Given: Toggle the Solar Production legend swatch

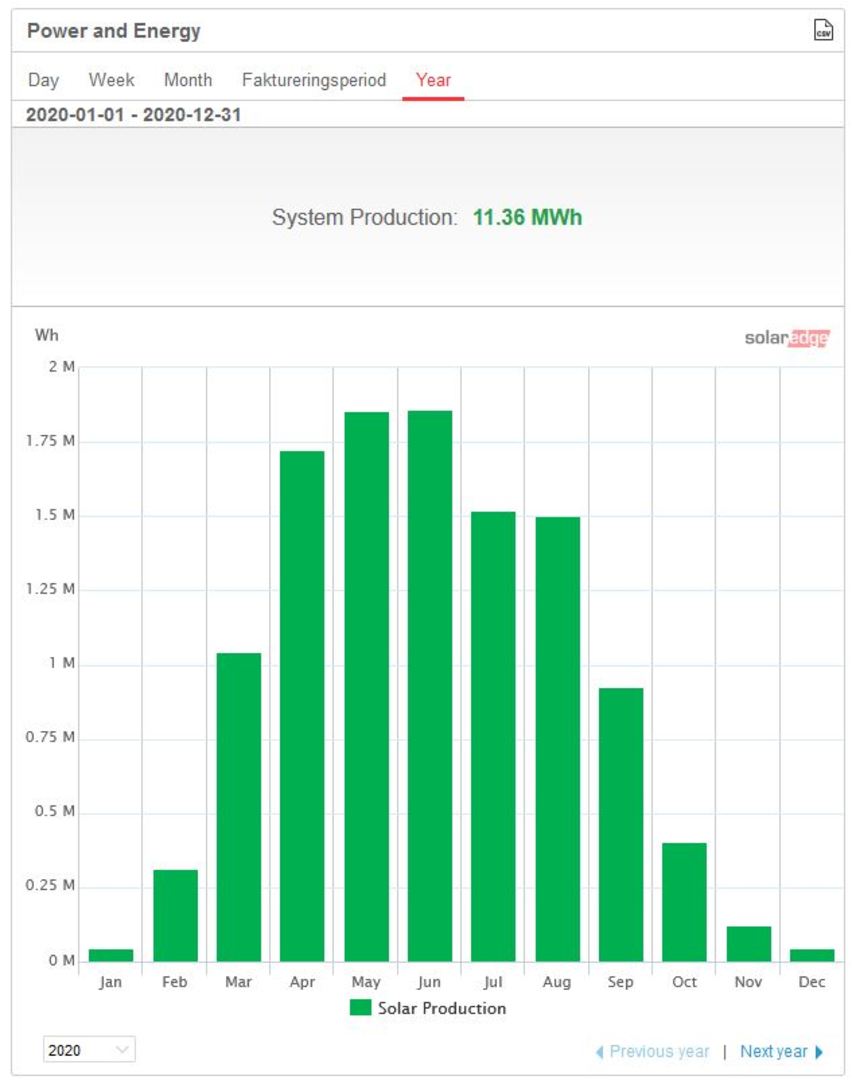Looking at the screenshot, I should click(x=360, y=1008).
